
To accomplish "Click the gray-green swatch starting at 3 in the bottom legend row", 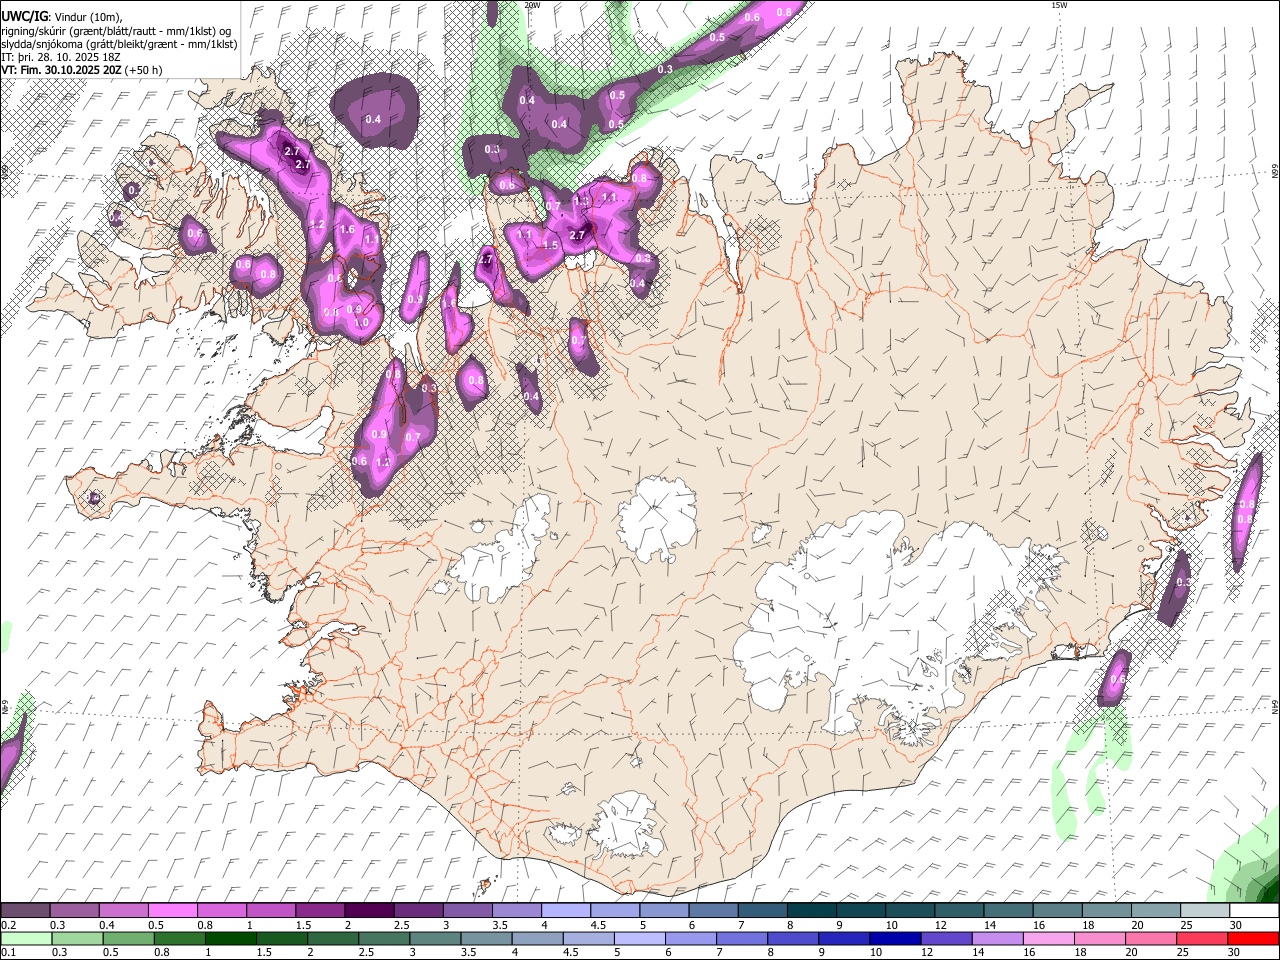I will [x=435, y=938].
